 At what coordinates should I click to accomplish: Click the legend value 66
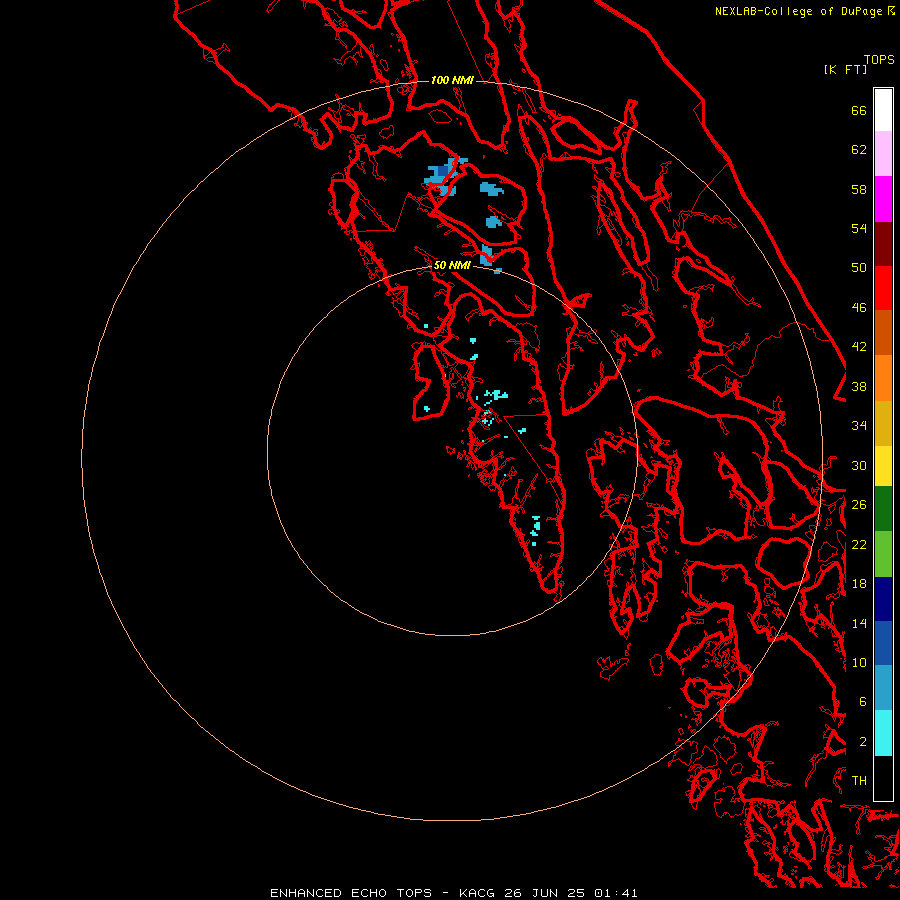click(x=859, y=110)
